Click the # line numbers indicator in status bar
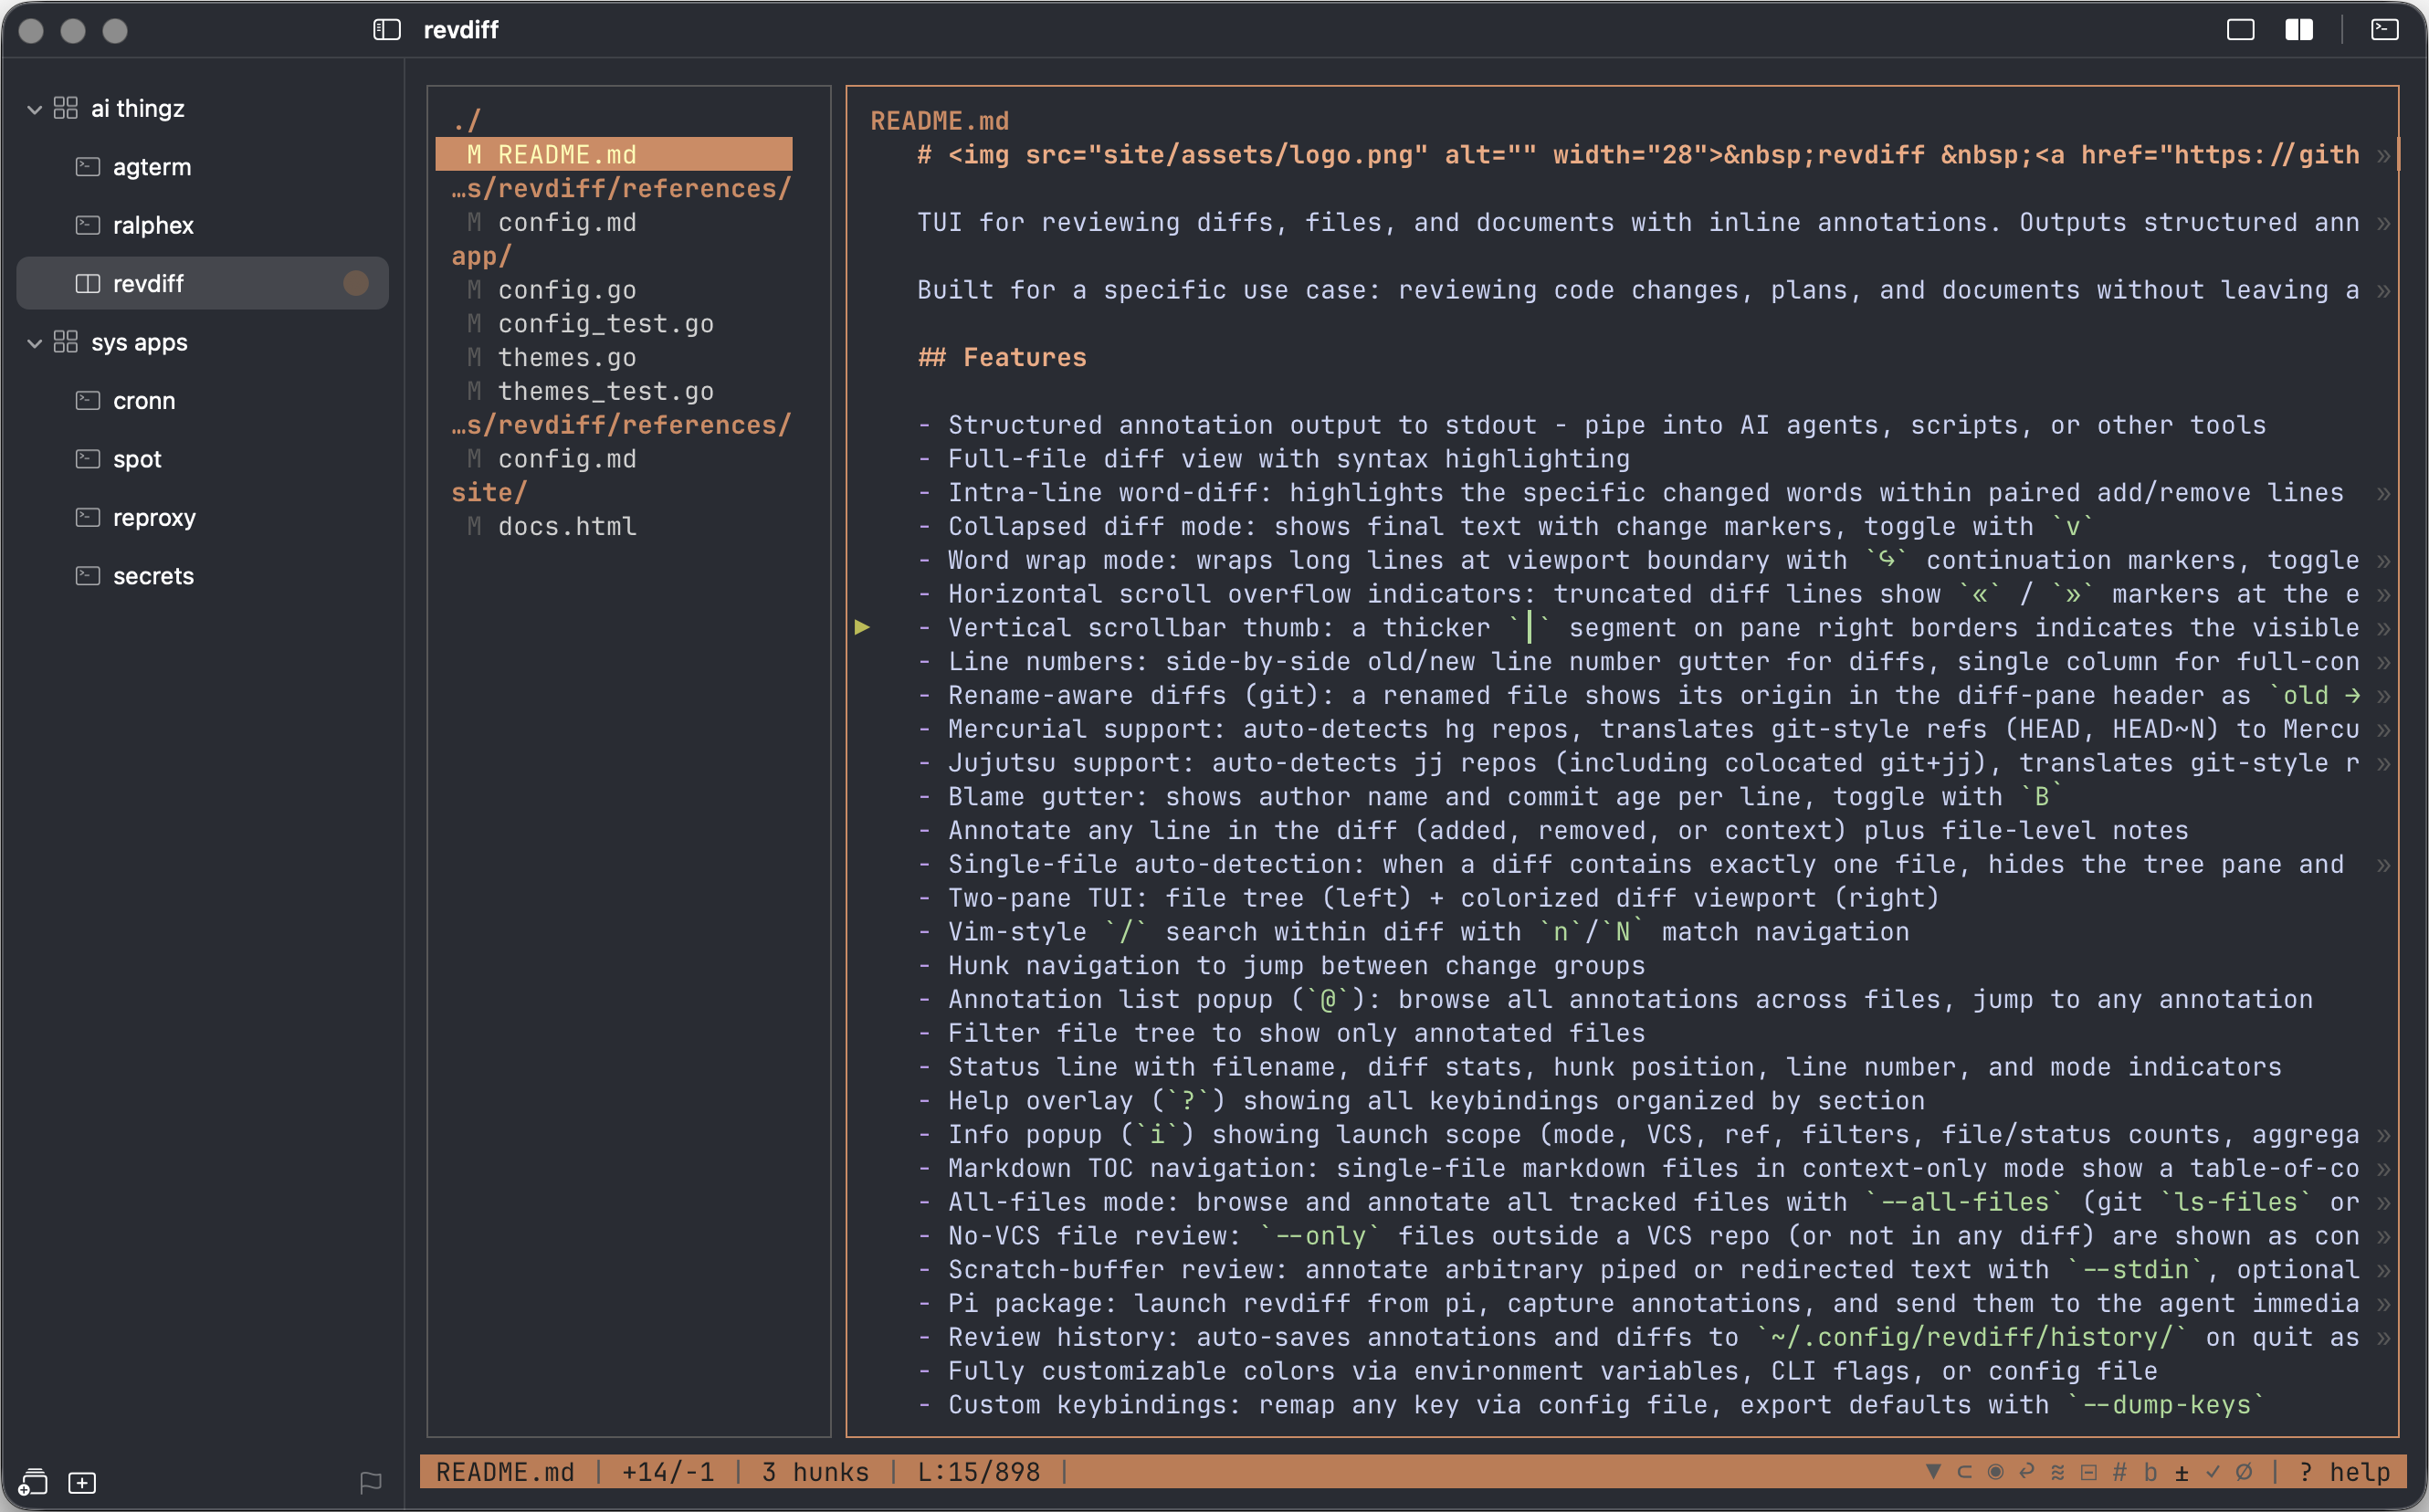 tap(2119, 1471)
